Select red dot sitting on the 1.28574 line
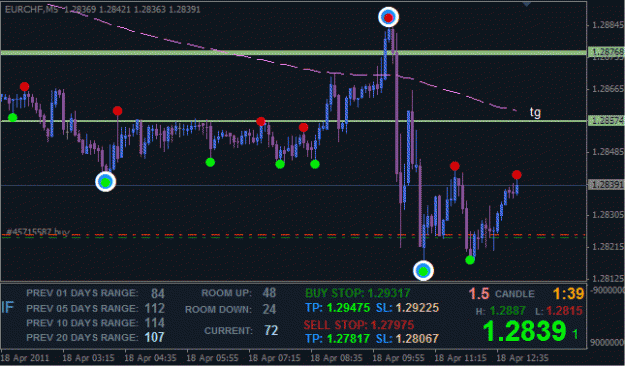This screenshot has height=366, width=625. 261,121
